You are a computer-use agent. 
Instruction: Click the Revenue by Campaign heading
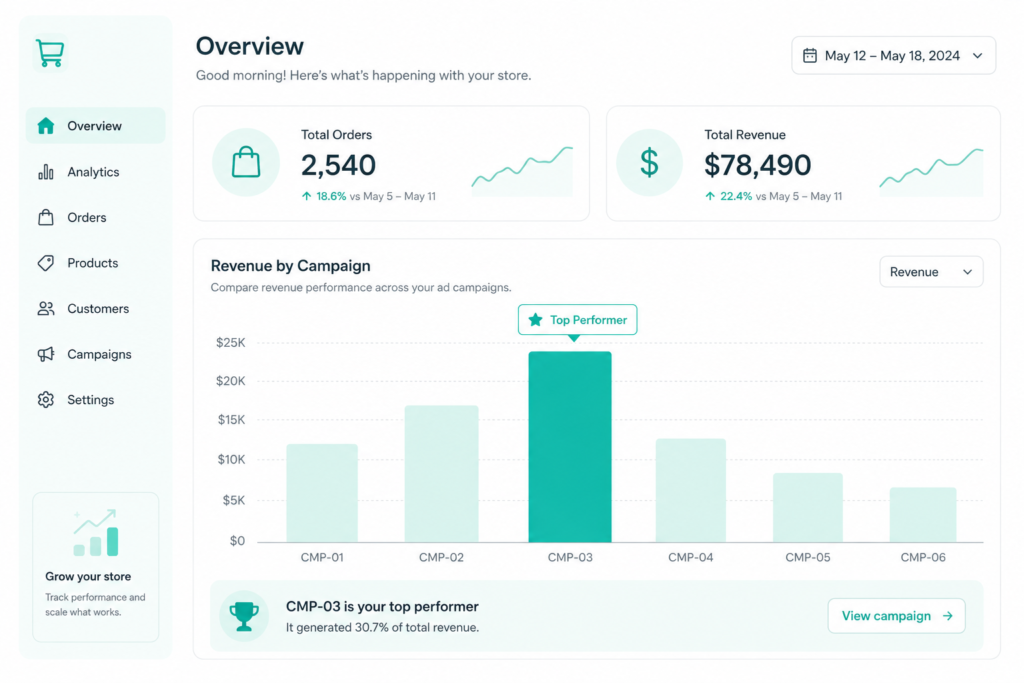point(291,266)
